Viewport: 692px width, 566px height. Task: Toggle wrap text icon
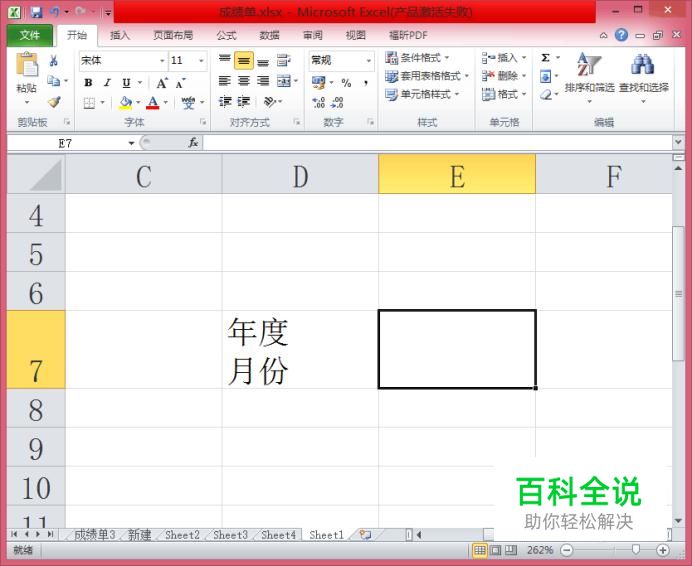coord(283,60)
